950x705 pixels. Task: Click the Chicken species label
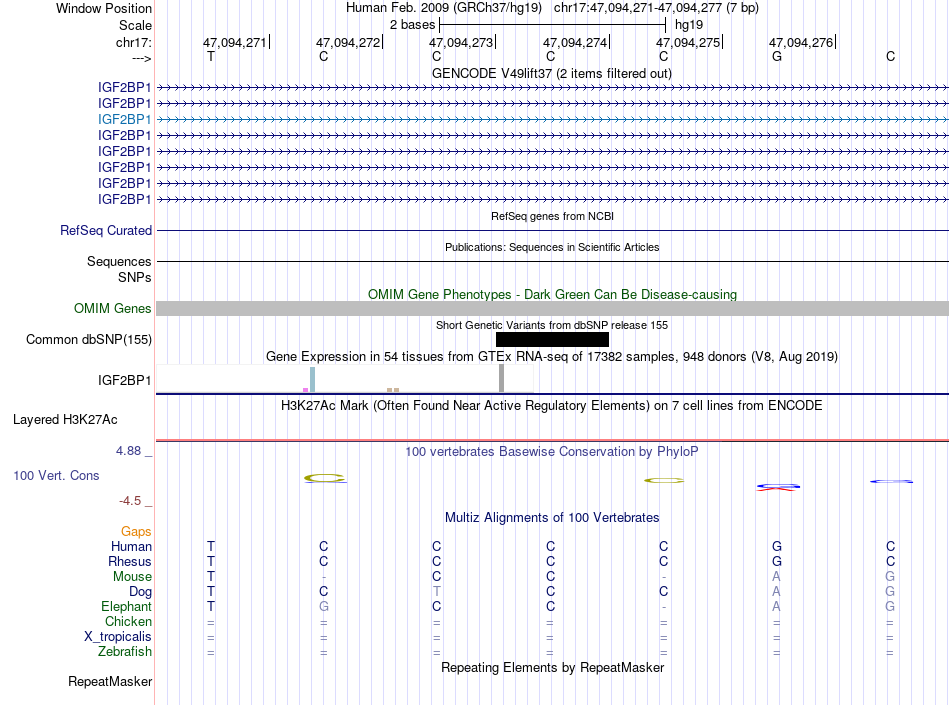coord(128,621)
